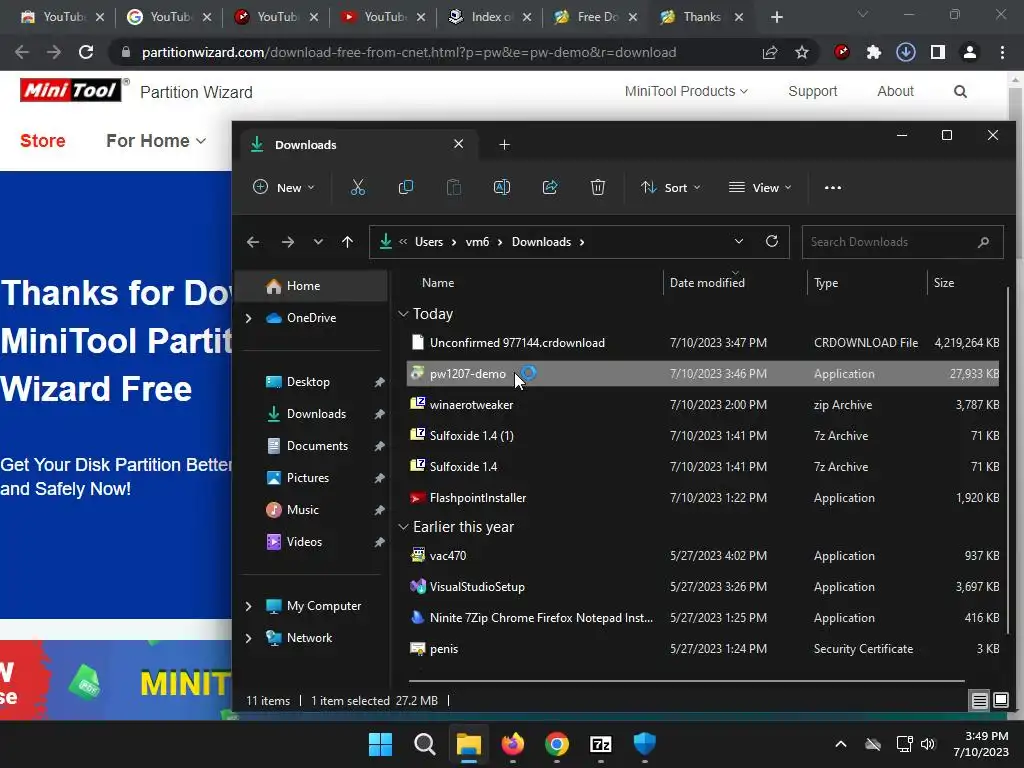Toggle Chrome side panel
Image resolution: width=1024 pixels, height=768 pixels.
pos(938,52)
